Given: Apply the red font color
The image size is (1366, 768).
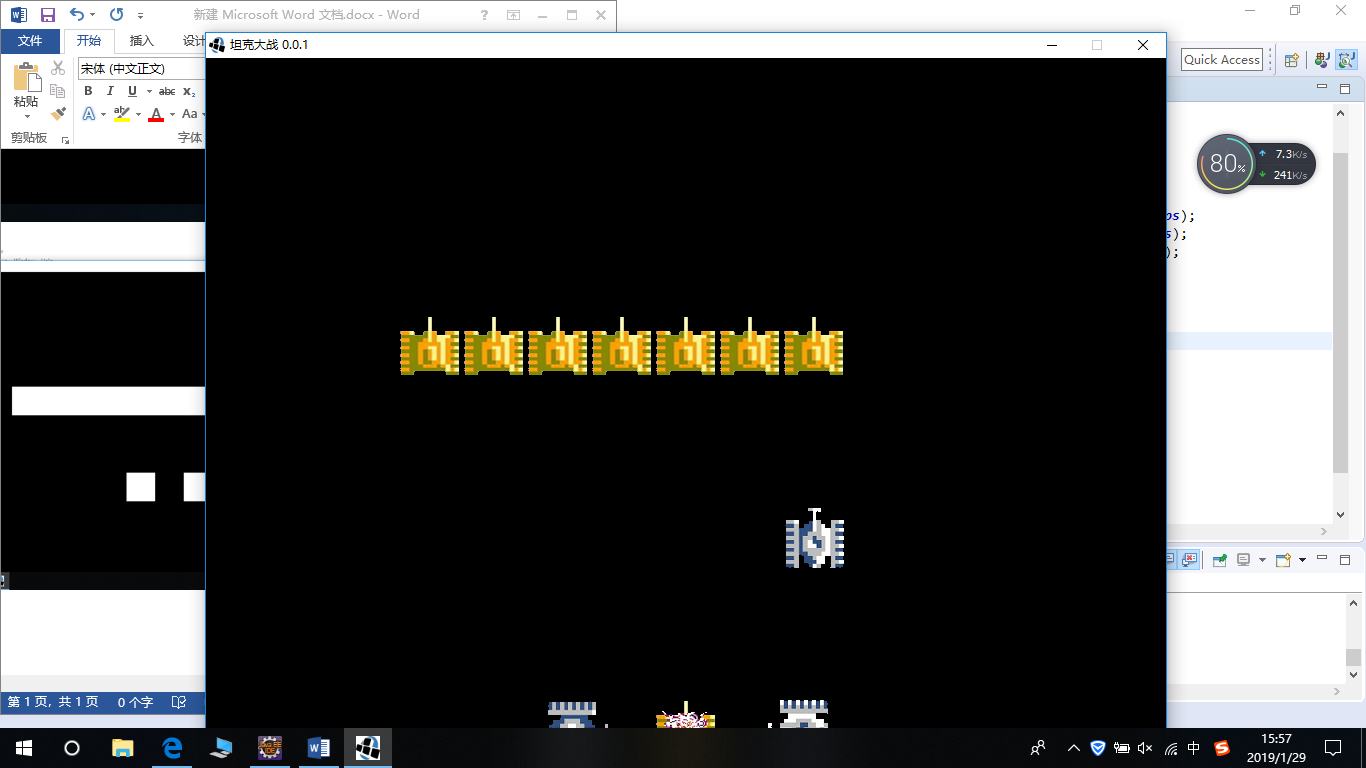Looking at the screenshot, I should pos(156,114).
